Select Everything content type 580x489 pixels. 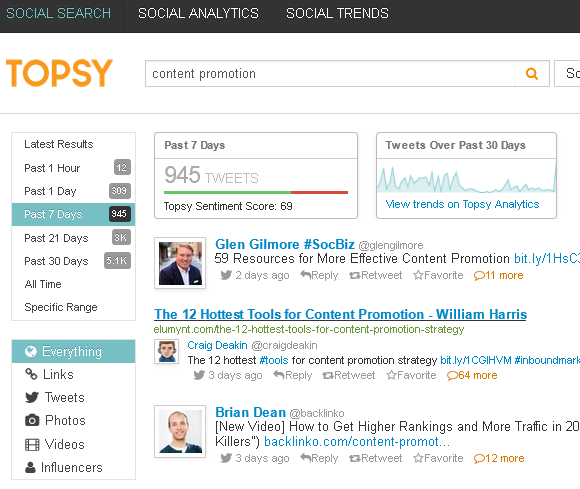[x=74, y=351]
